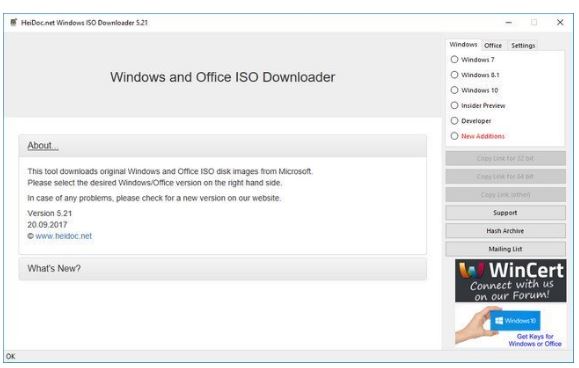The height and width of the screenshot is (368, 579).
Task: Open the Hash Archive button
Action: 505,231
